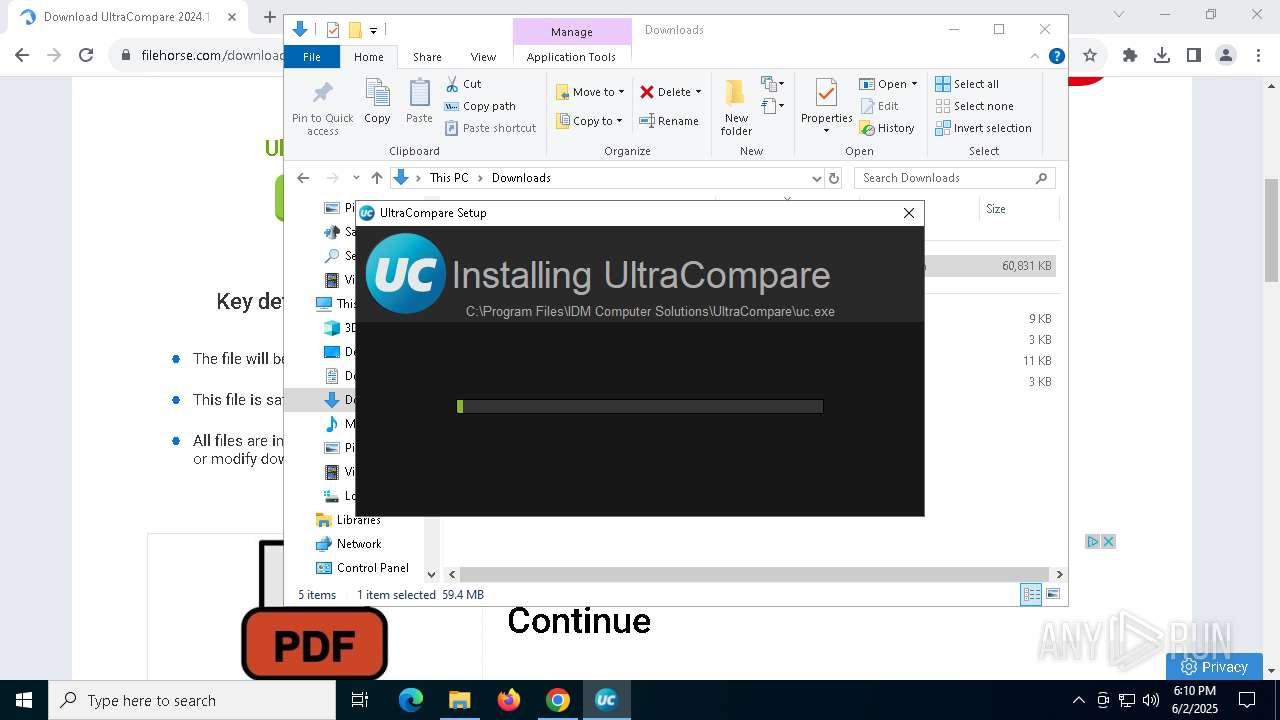Click the Explorer help question mark icon
1280x720 pixels.
tap(1056, 57)
